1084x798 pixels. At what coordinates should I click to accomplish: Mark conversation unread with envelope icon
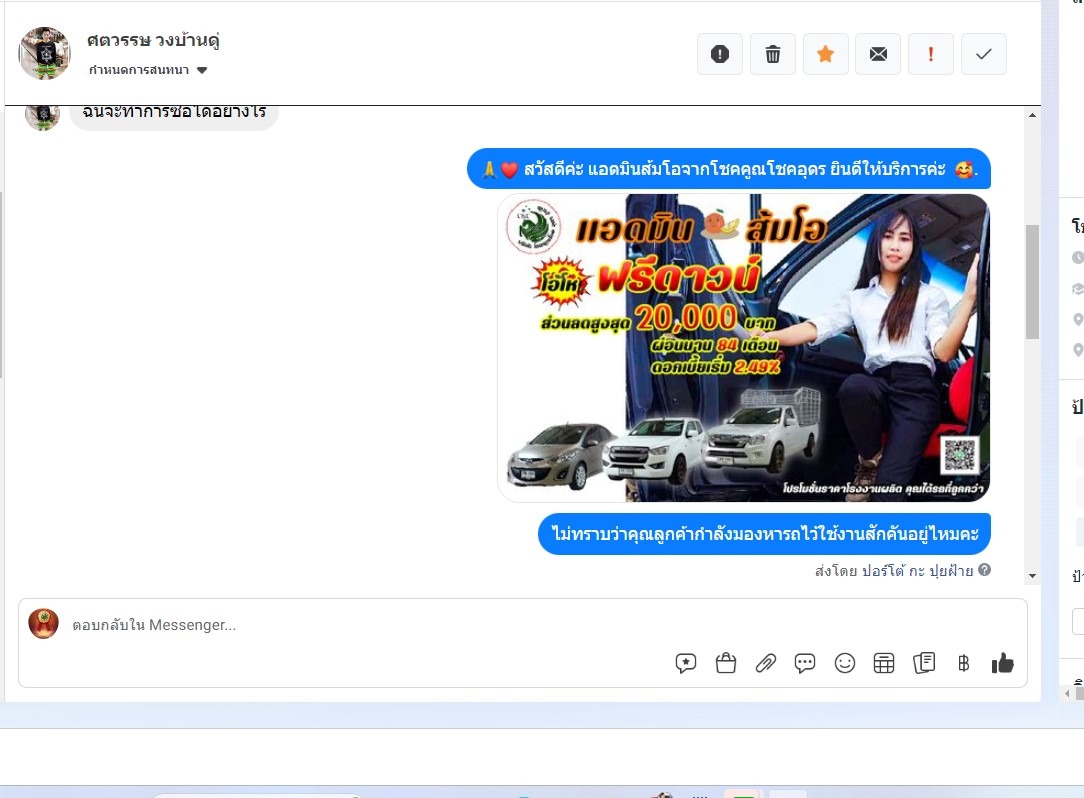pyautogui.click(x=878, y=54)
